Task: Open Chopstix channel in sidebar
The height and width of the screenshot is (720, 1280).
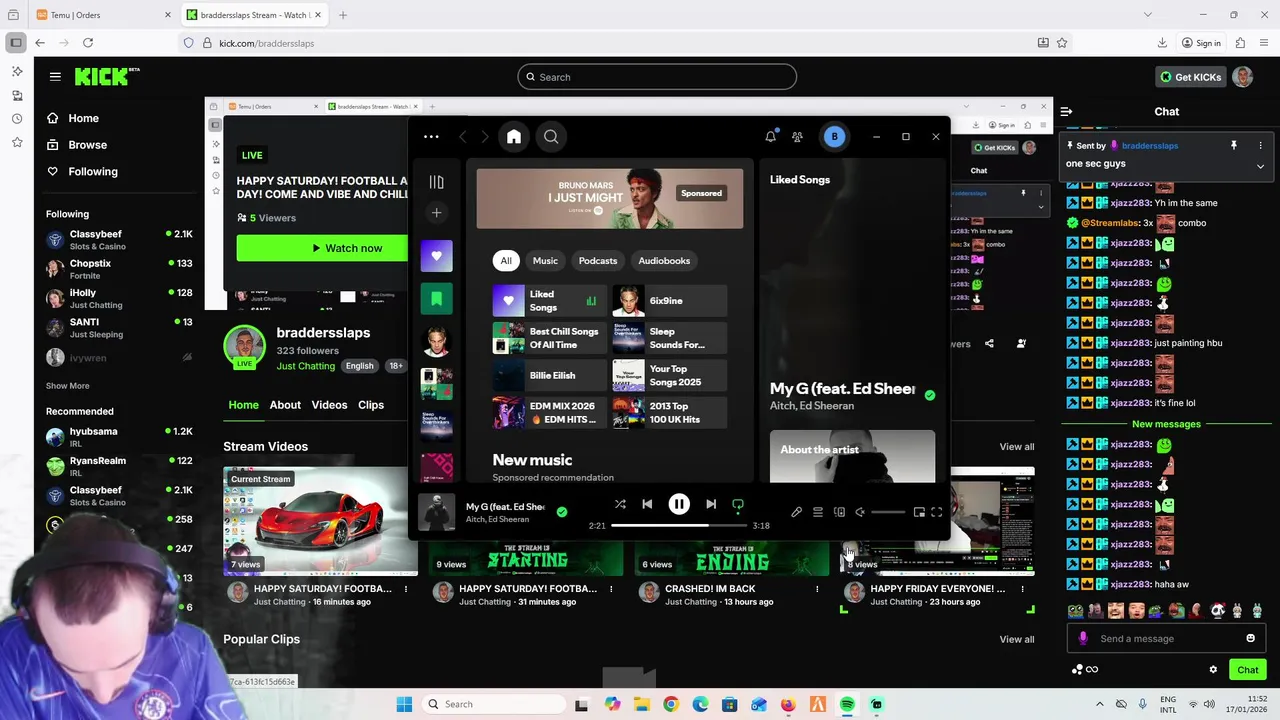Action: [x=119, y=269]
